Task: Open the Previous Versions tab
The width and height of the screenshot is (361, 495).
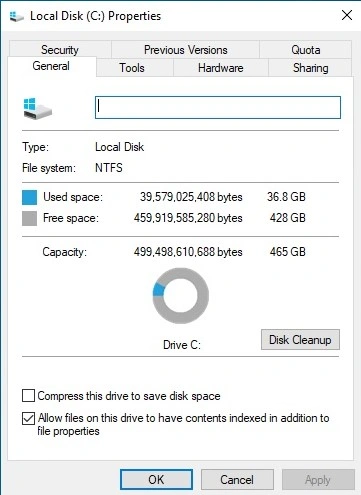Action: pyautogui.click(x=185, y=49)
